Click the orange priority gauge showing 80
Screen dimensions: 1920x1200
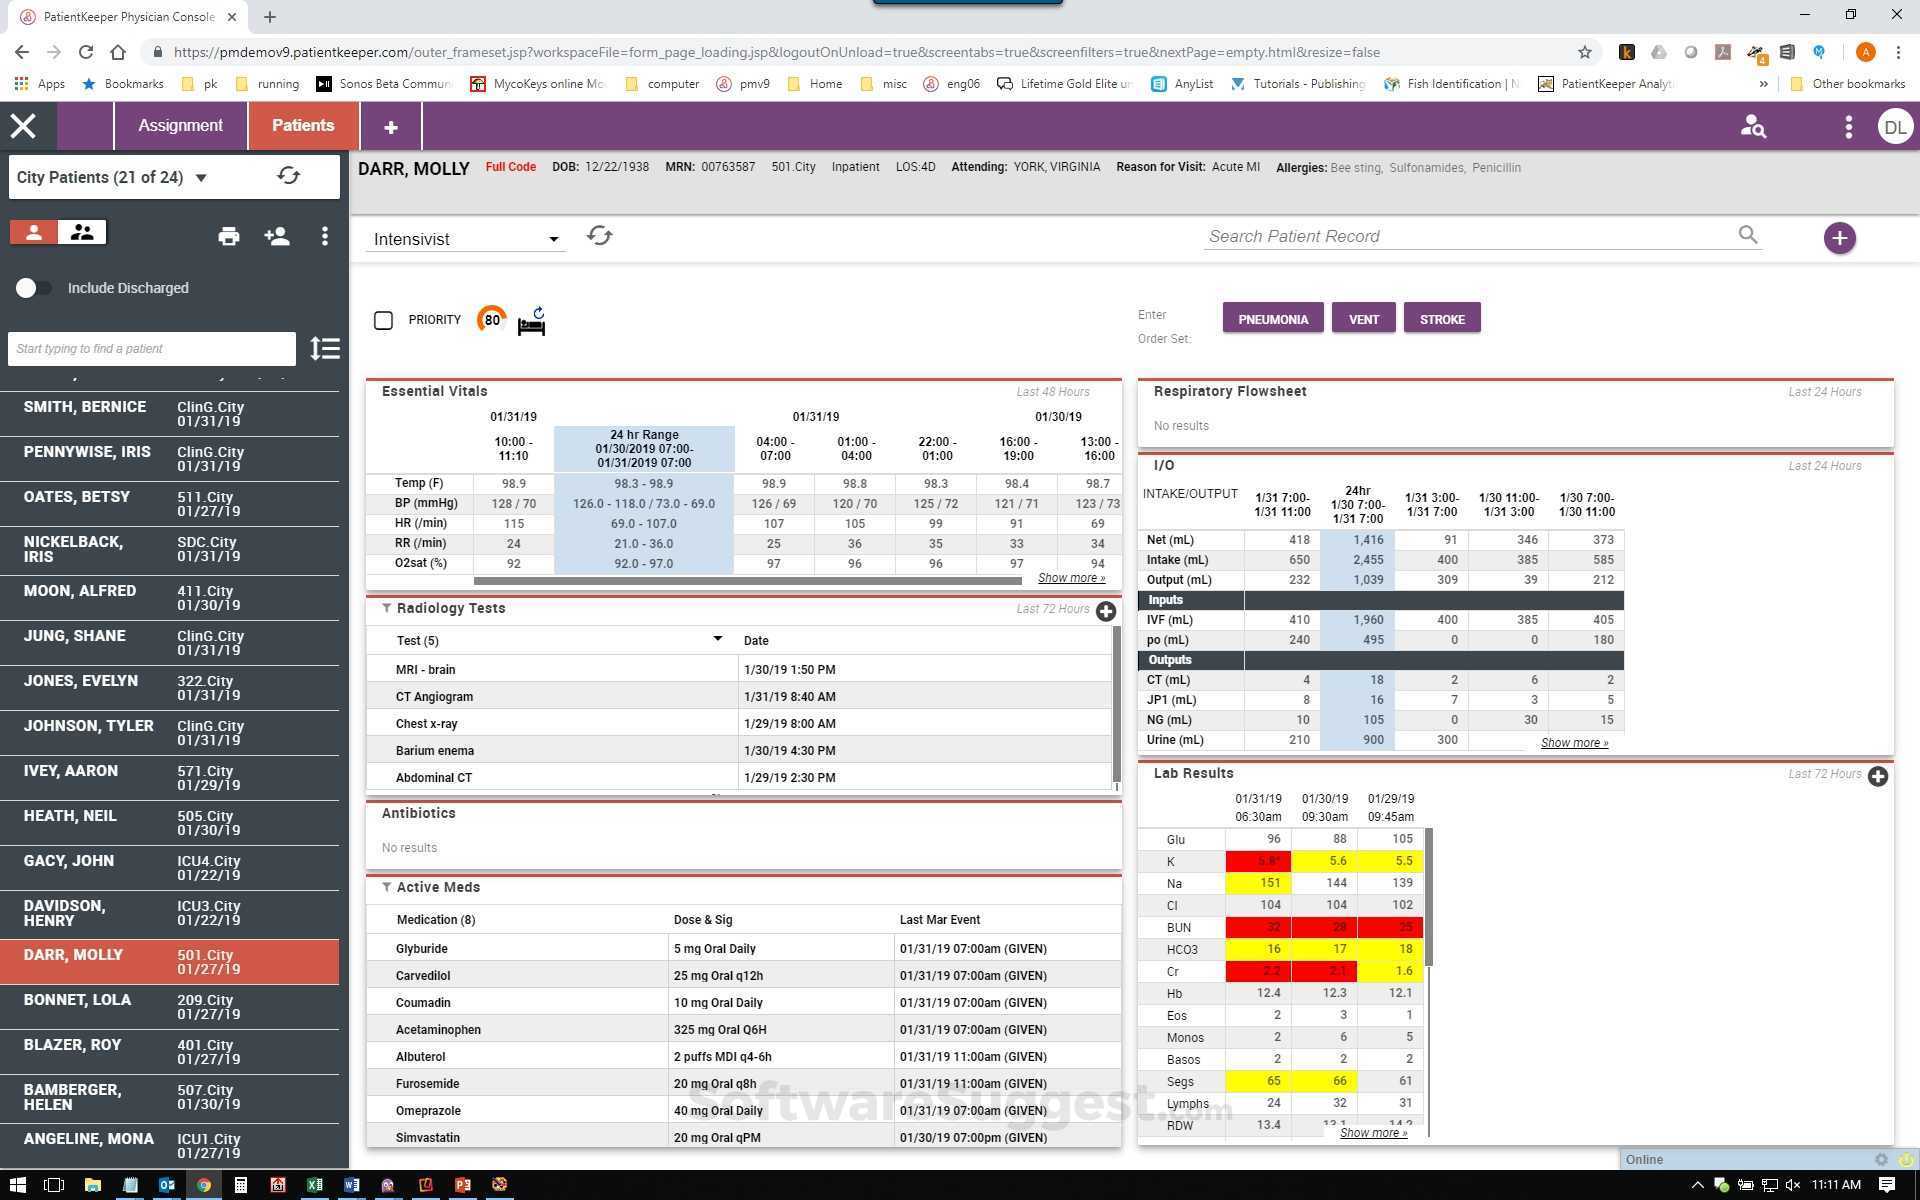tap(492, 319)
